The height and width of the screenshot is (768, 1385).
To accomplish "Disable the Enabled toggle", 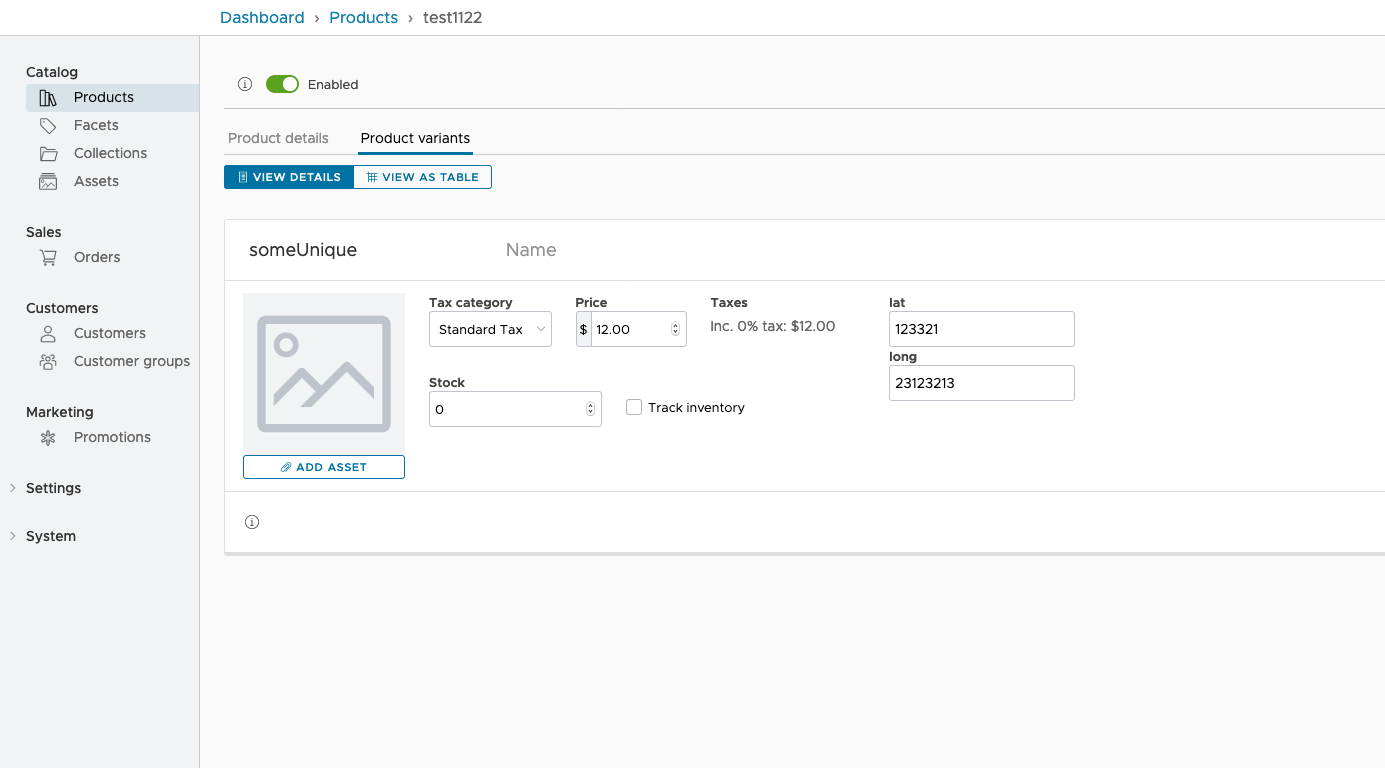I will pos(282,84).
